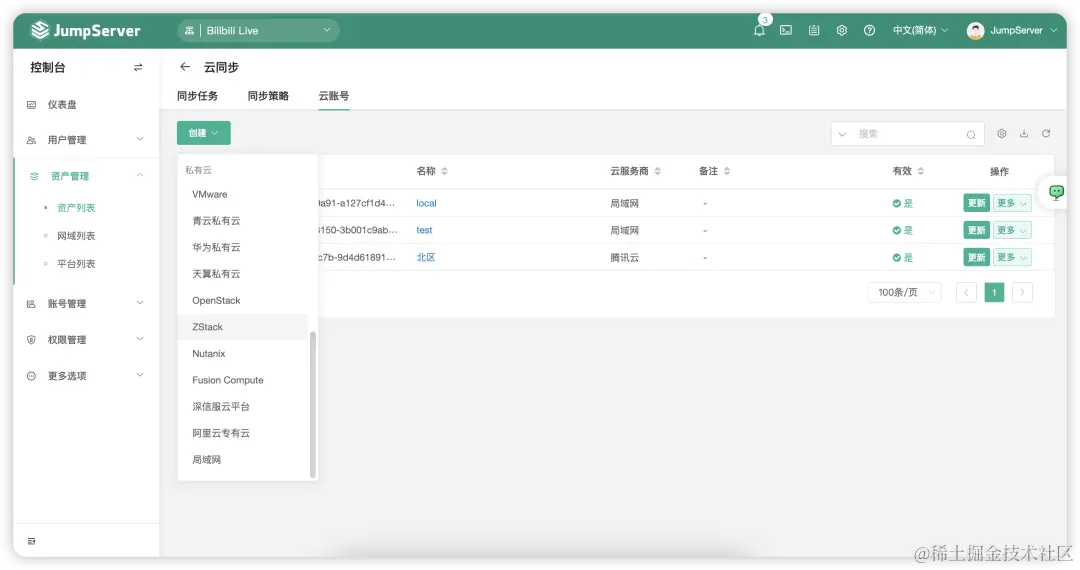Open the Bilibili Live organization dropdown
This screenshot has height=570, width=1080.
[x=258, y=30]
